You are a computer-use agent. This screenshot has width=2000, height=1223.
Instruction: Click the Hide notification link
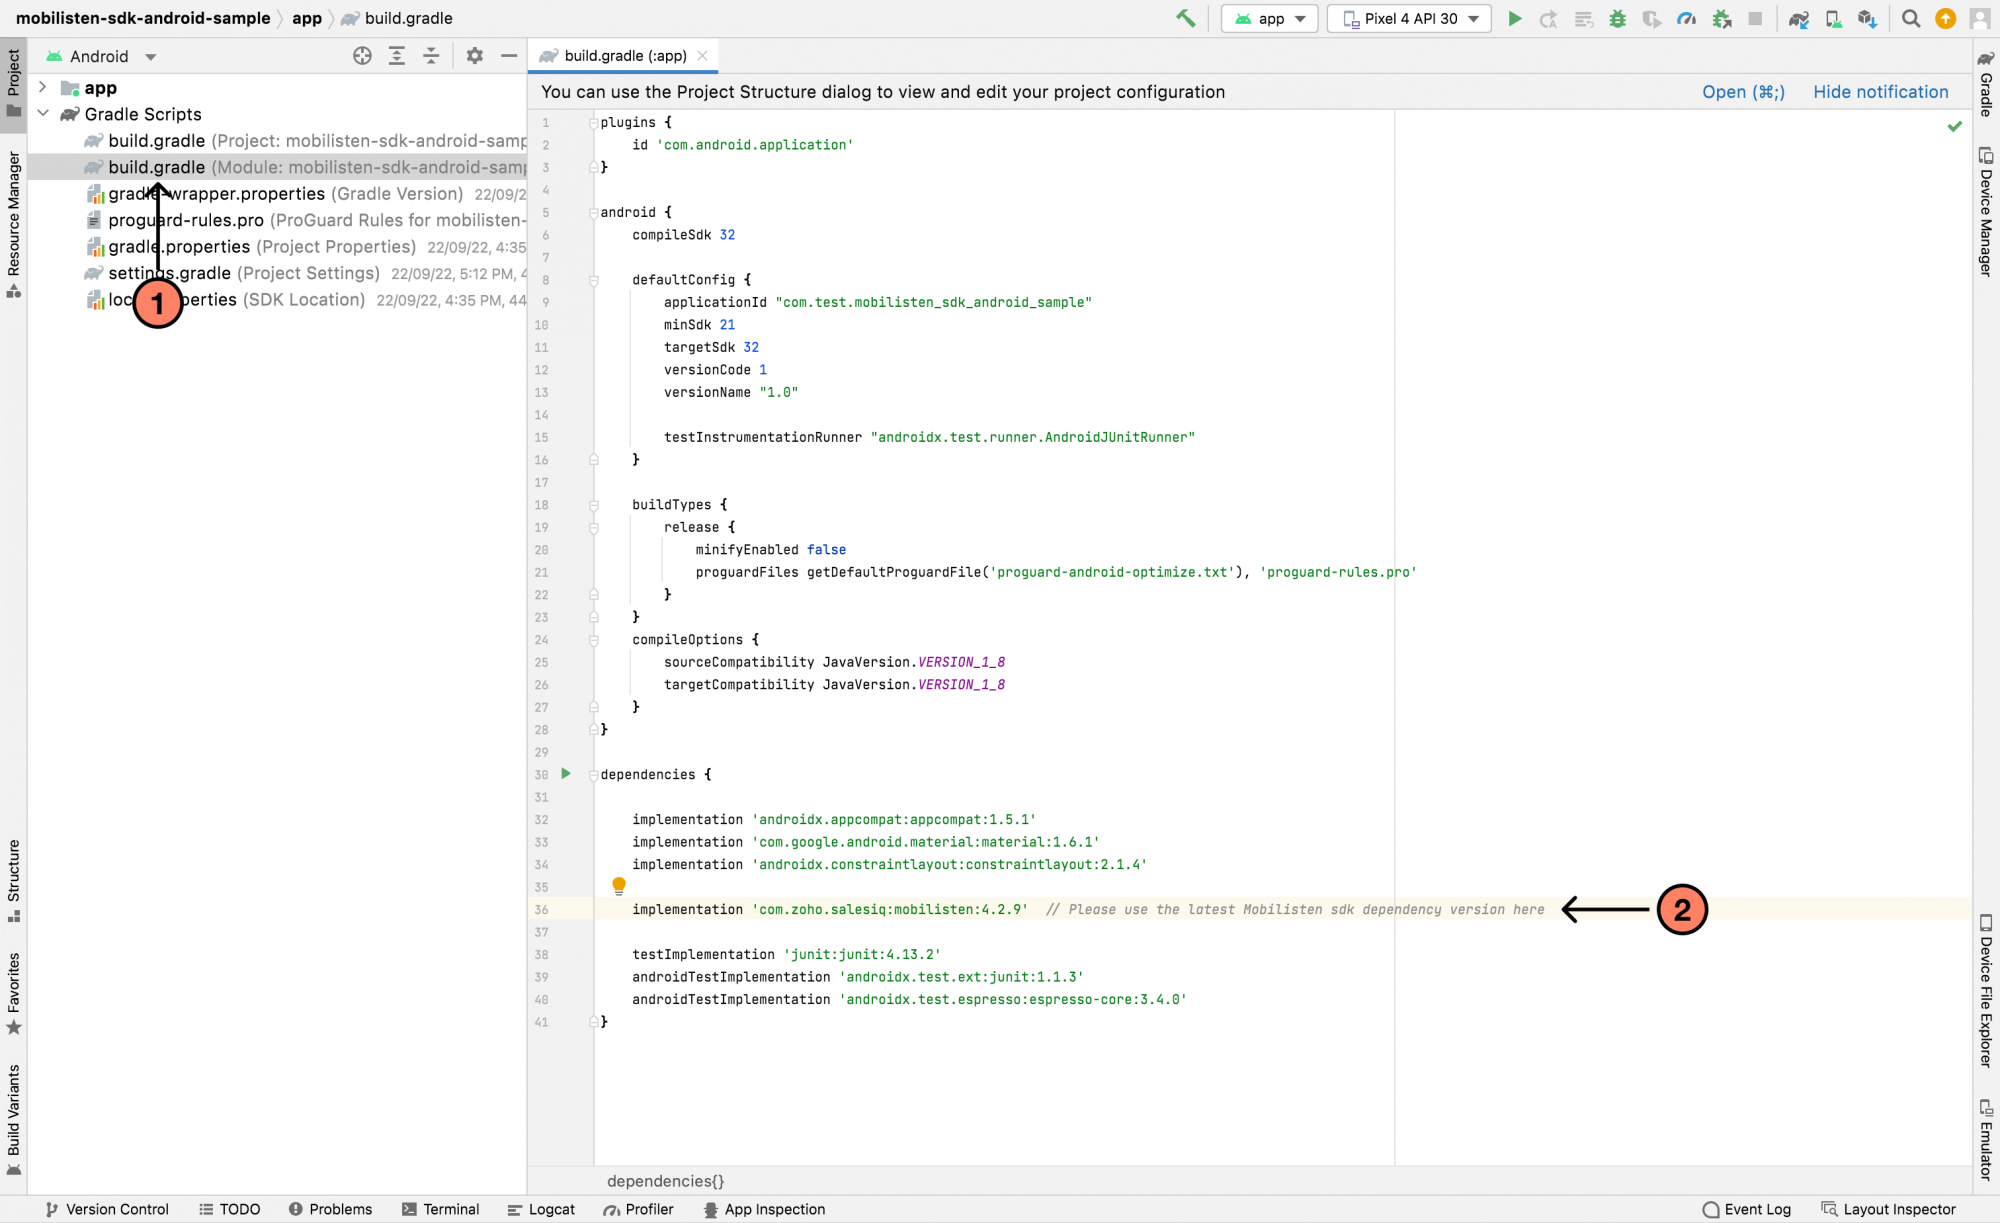pyautogui.click(x=1880, y=91)
